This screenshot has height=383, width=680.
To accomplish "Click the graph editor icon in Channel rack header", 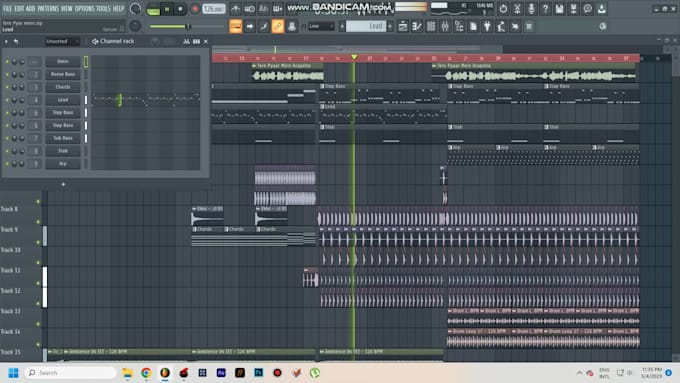I will (186, 41).
